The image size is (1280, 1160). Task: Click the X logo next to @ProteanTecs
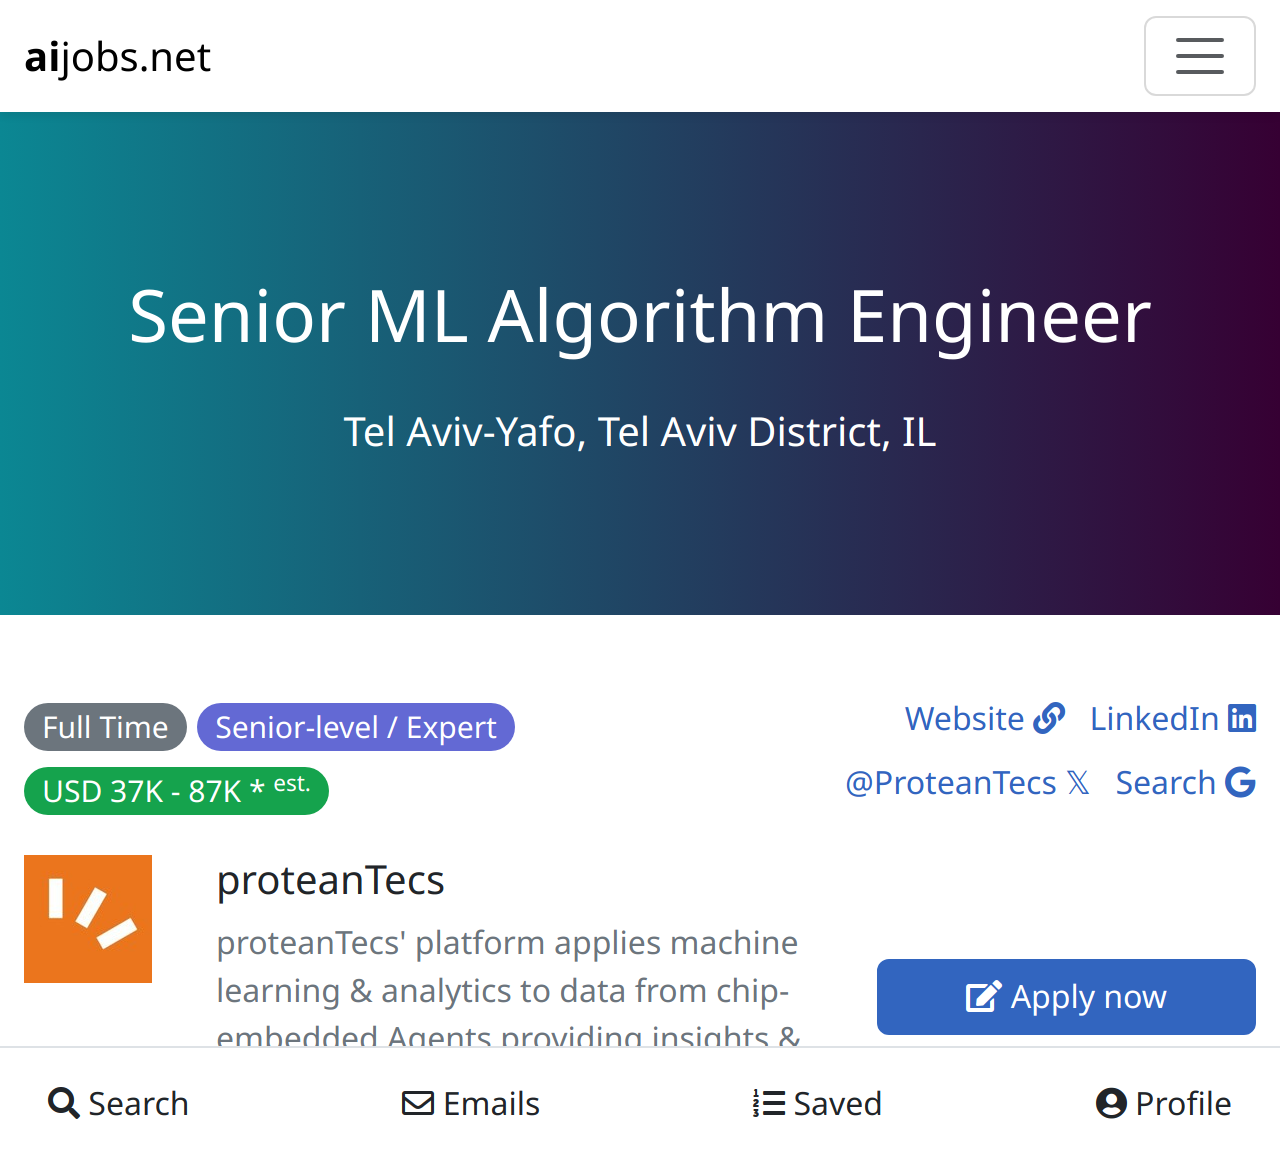click(1078, 782)
